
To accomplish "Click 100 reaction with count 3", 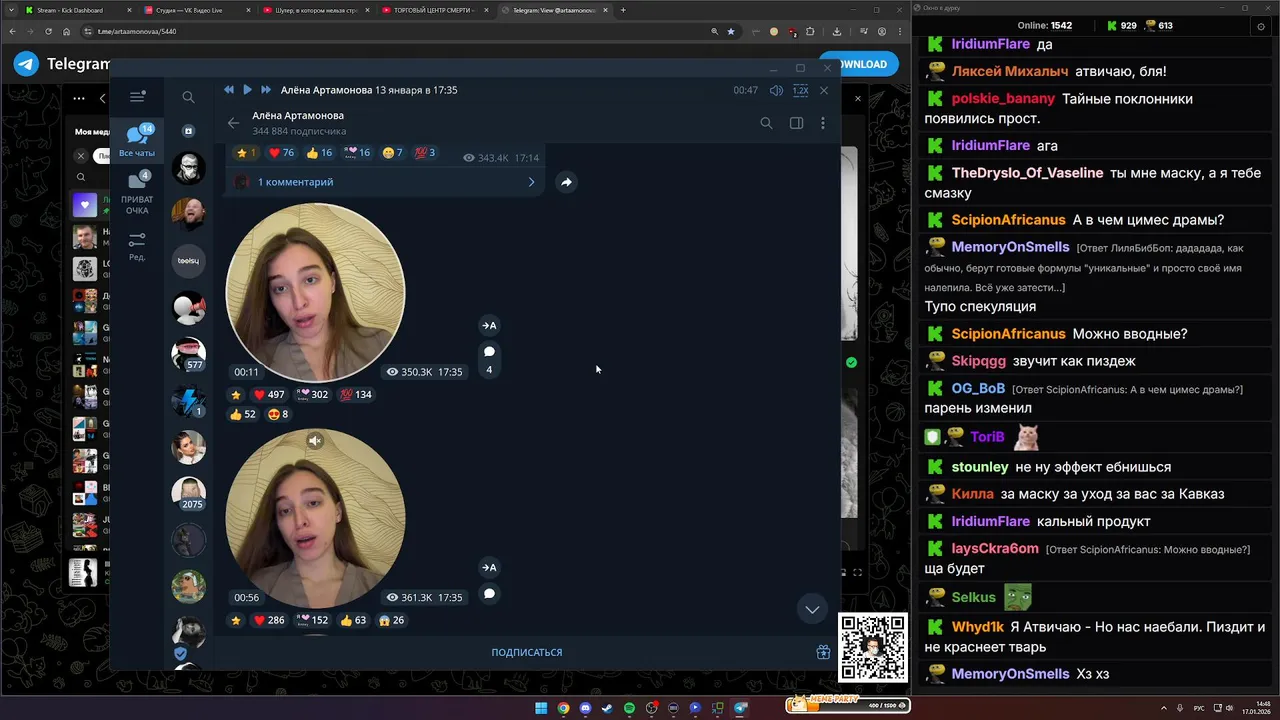I will (x=425, y=153).
